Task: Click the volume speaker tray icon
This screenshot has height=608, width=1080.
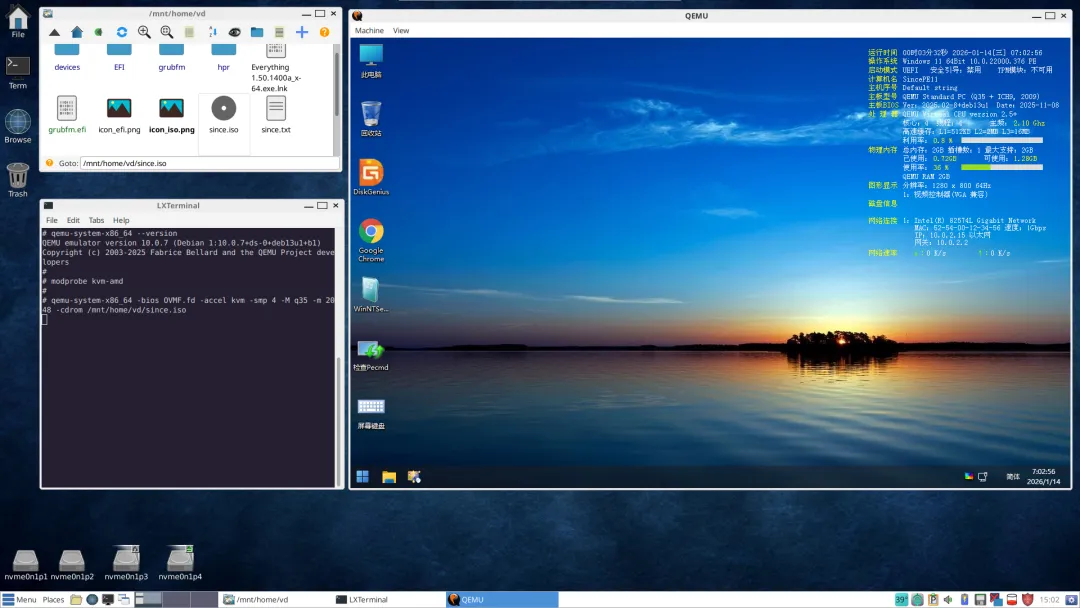Action: point(948,600)
